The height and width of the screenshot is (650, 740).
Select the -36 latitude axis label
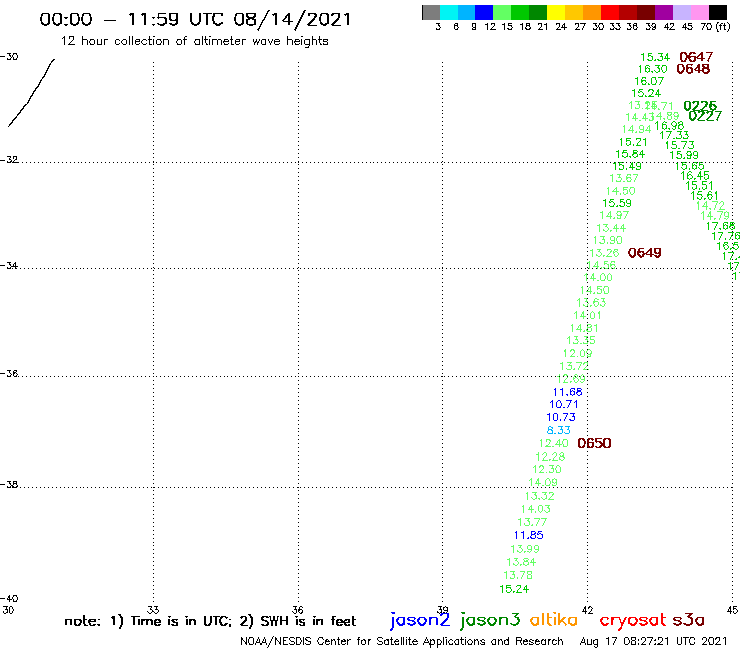click(x=9, y=373)
